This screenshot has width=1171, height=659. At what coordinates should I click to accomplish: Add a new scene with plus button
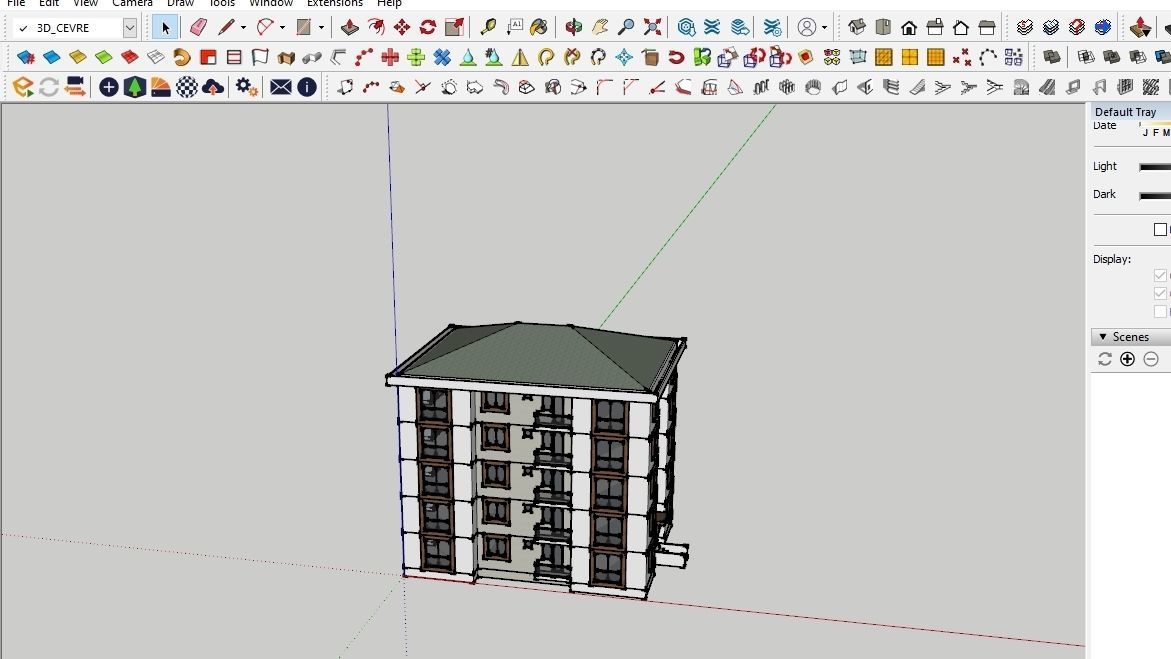1128,359
